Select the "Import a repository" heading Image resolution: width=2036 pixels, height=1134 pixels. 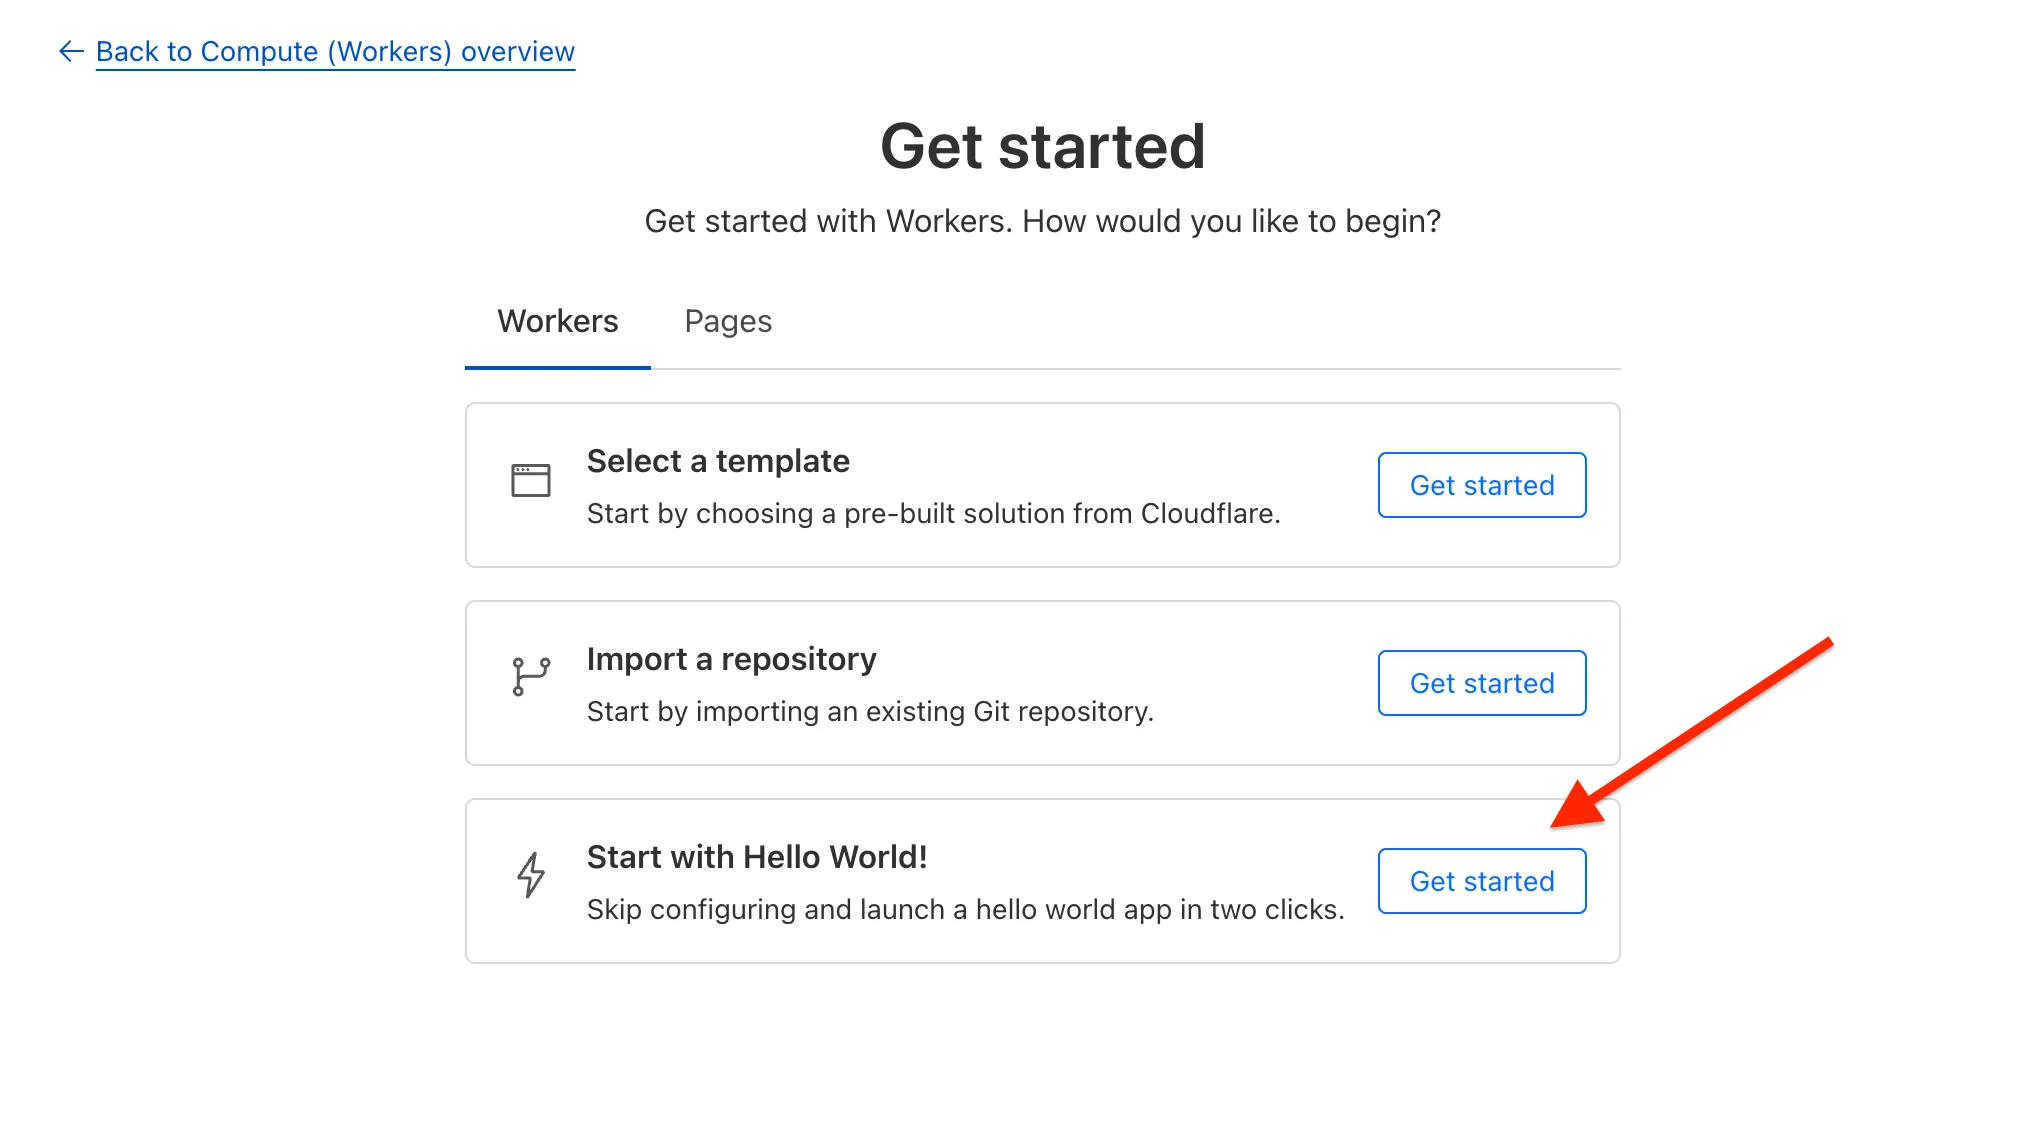click(731, 659)
